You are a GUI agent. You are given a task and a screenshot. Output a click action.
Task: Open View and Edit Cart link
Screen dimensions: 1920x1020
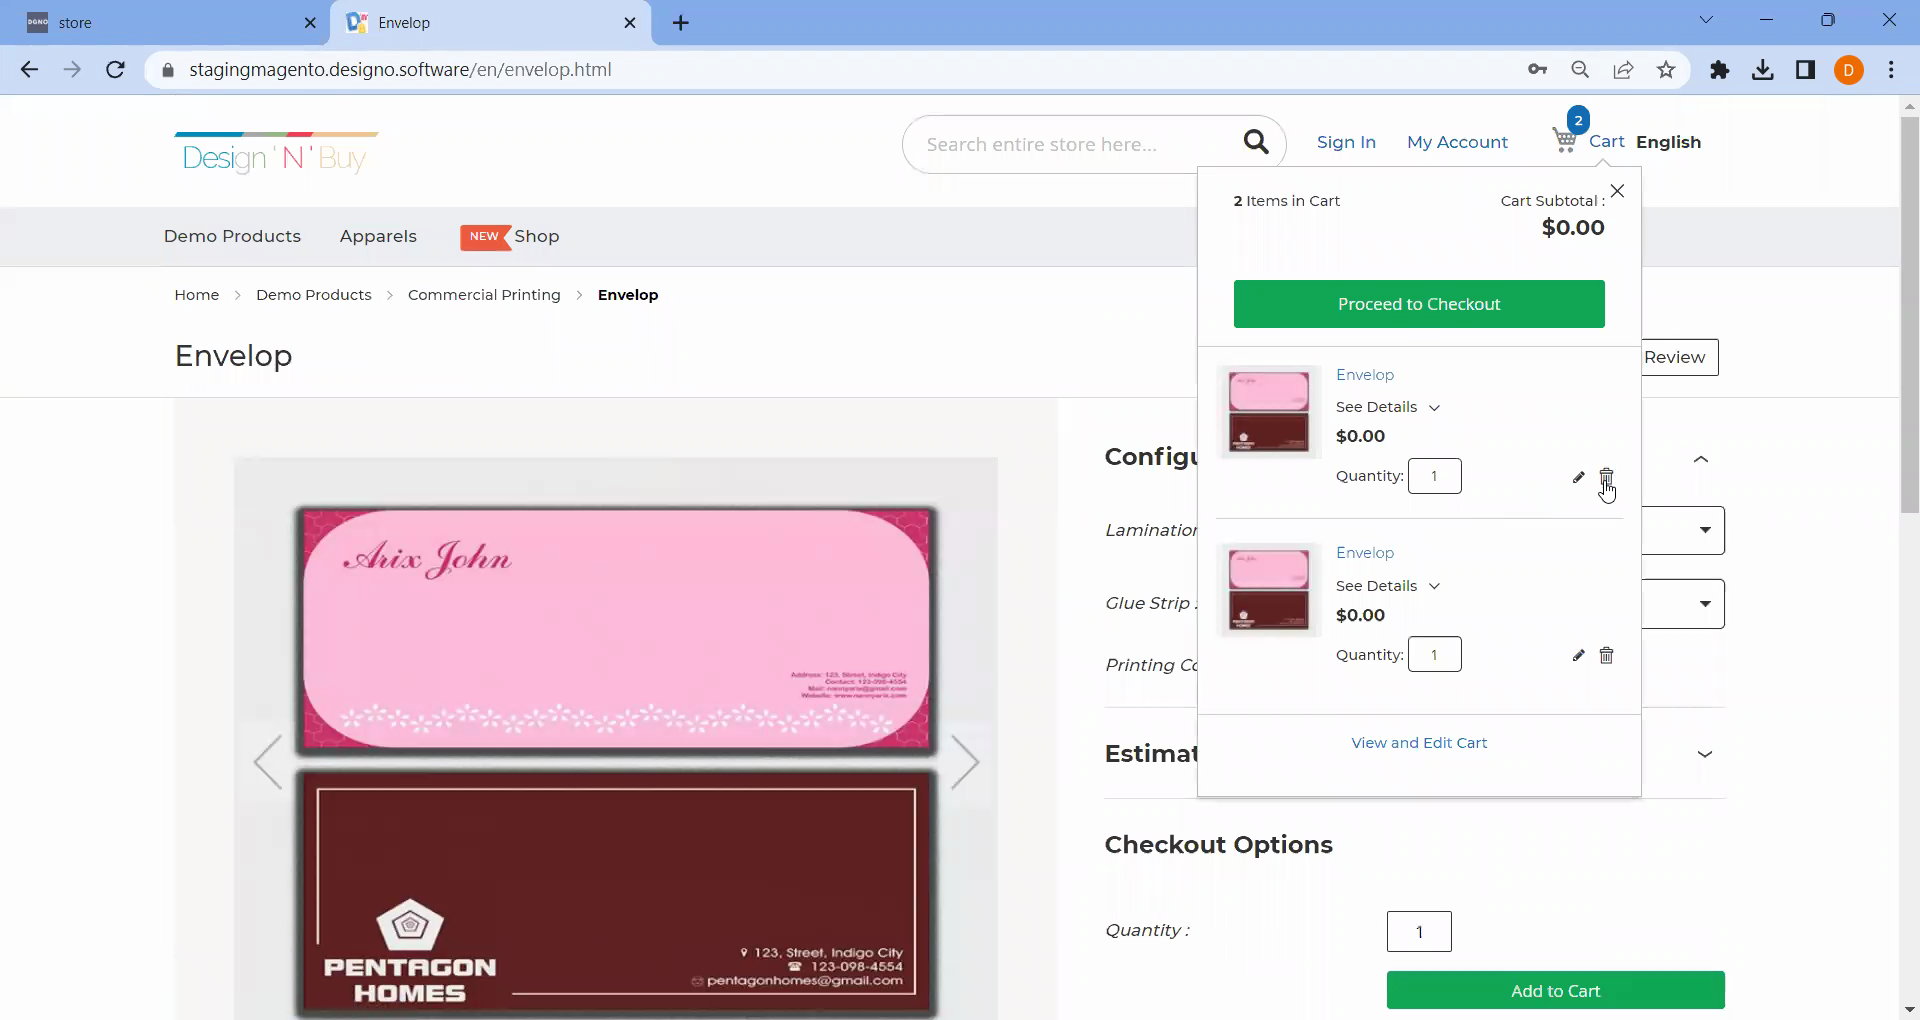[1418, 743]
